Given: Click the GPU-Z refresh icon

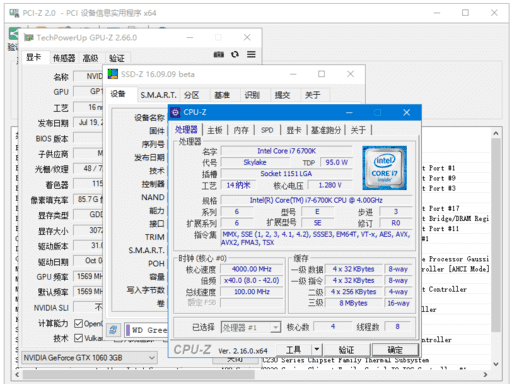Looking at the screenshot, I should point(235,54).
